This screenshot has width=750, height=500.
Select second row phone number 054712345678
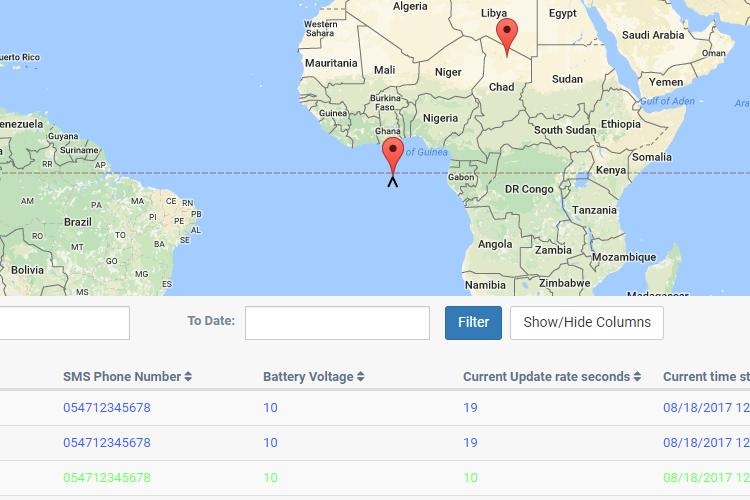pyautogui.click(x=107, y=443)
